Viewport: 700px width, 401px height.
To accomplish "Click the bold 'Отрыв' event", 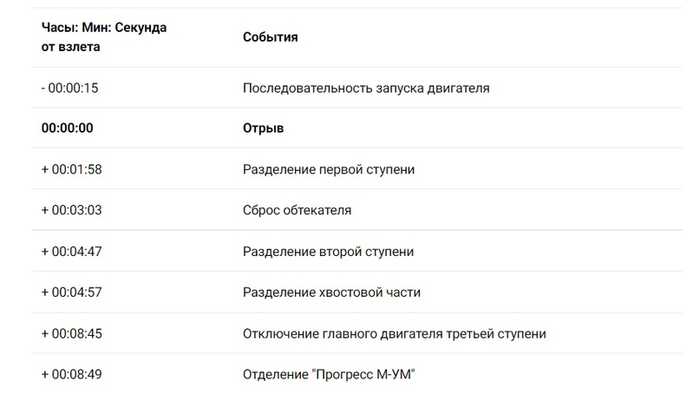I will point(263,129).
